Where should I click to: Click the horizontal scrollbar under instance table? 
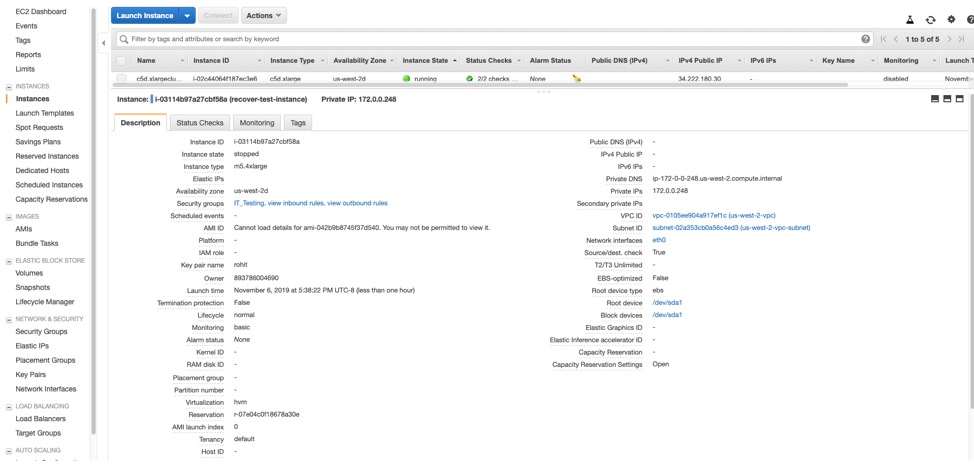(x=480, y=85)
